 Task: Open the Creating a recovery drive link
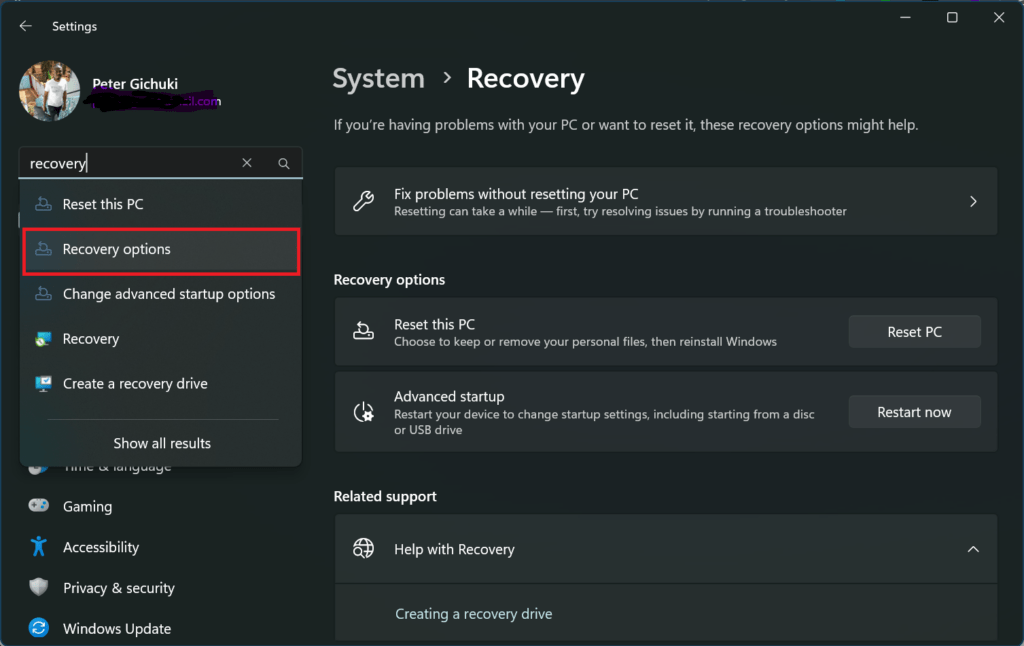point(473,613)
